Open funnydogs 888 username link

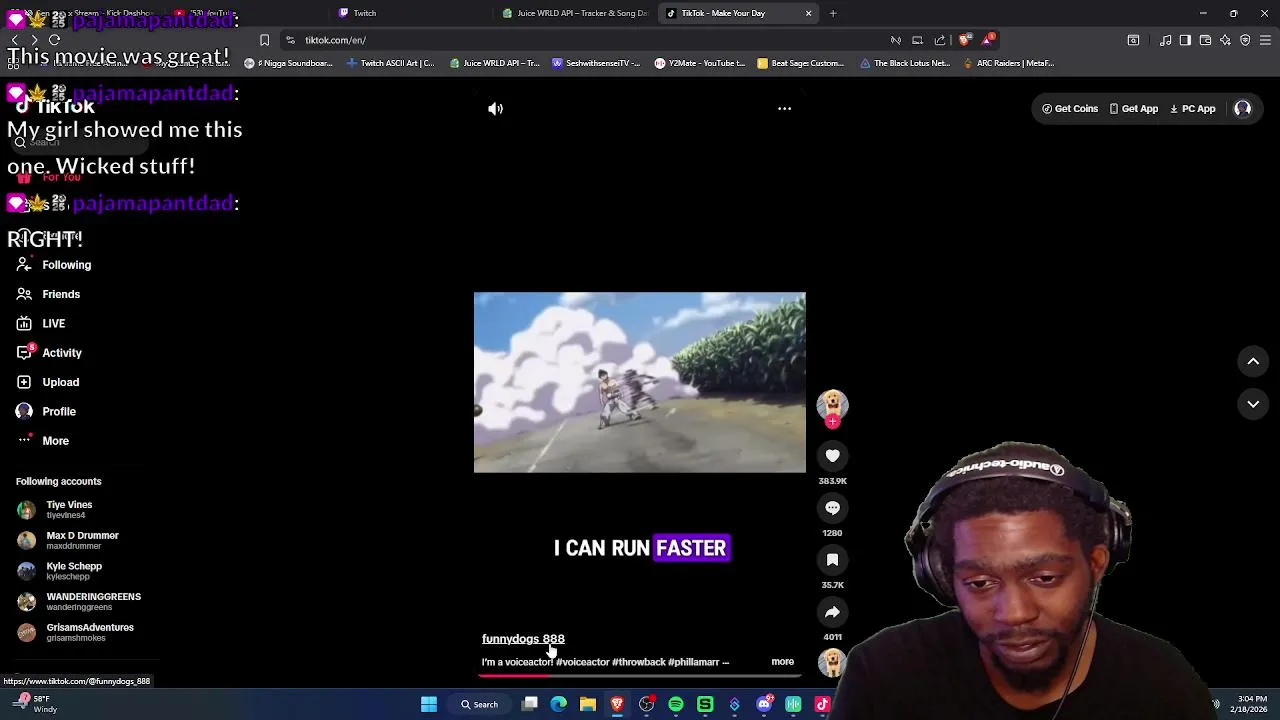523,639
